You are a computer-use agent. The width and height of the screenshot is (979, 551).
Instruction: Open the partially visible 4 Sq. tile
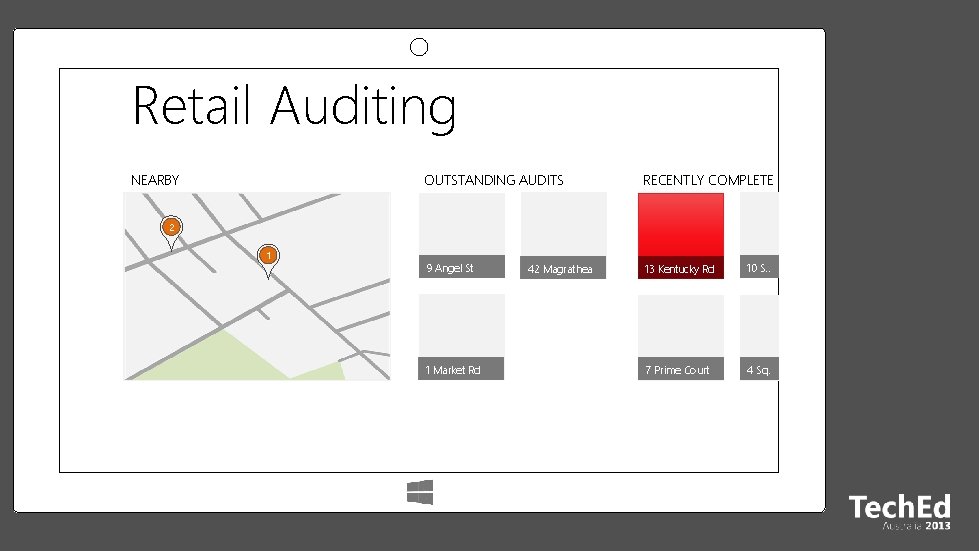pos(759,338)
